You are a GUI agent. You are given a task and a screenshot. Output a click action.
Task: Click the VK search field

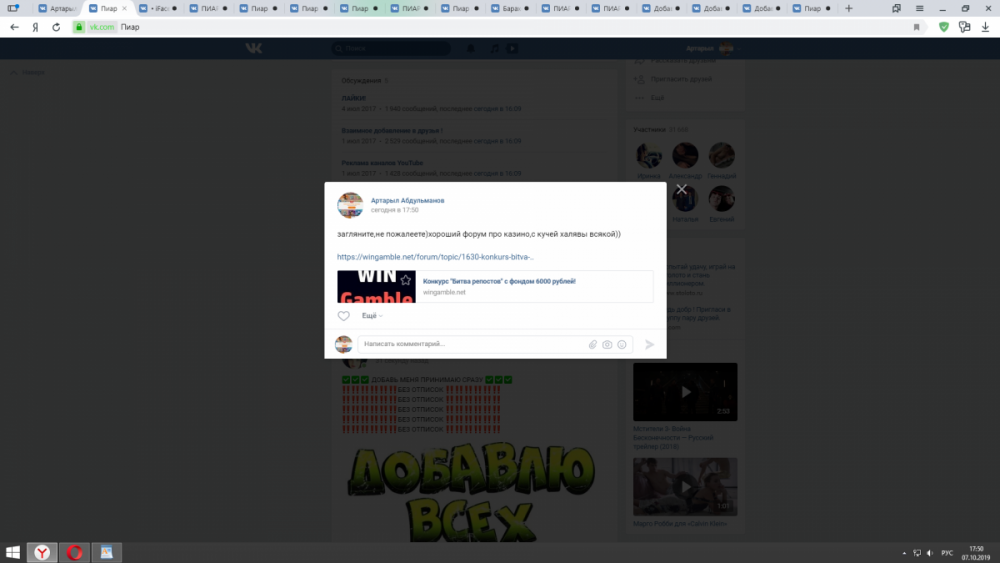tap(391, 48)
